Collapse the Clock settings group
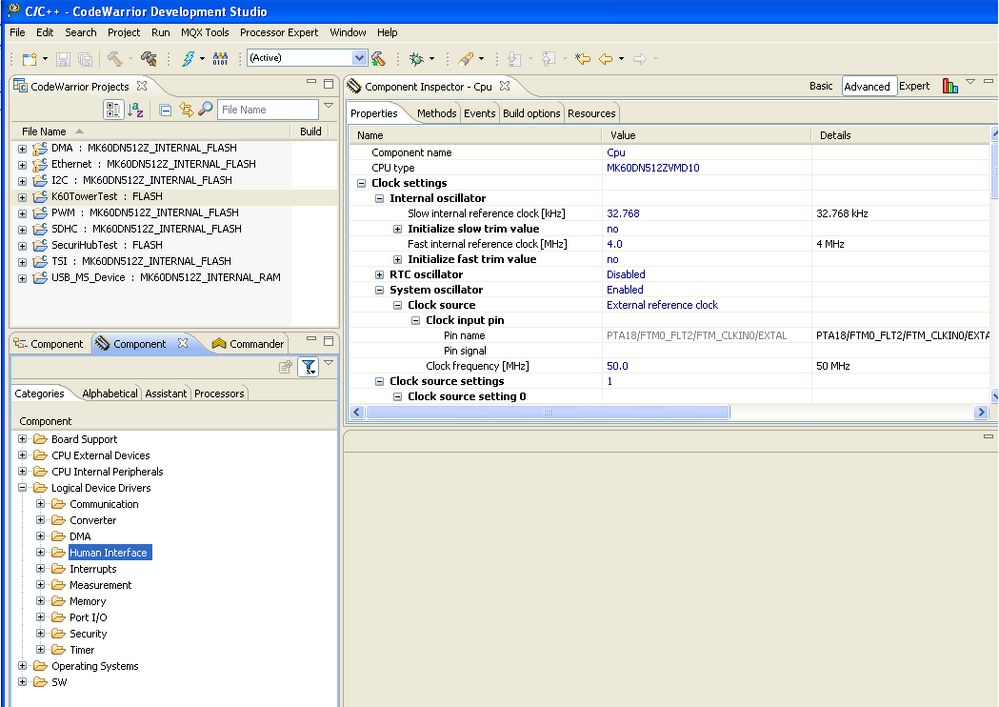The width and height of the screenshot is (999, 707). coord(361,183)
